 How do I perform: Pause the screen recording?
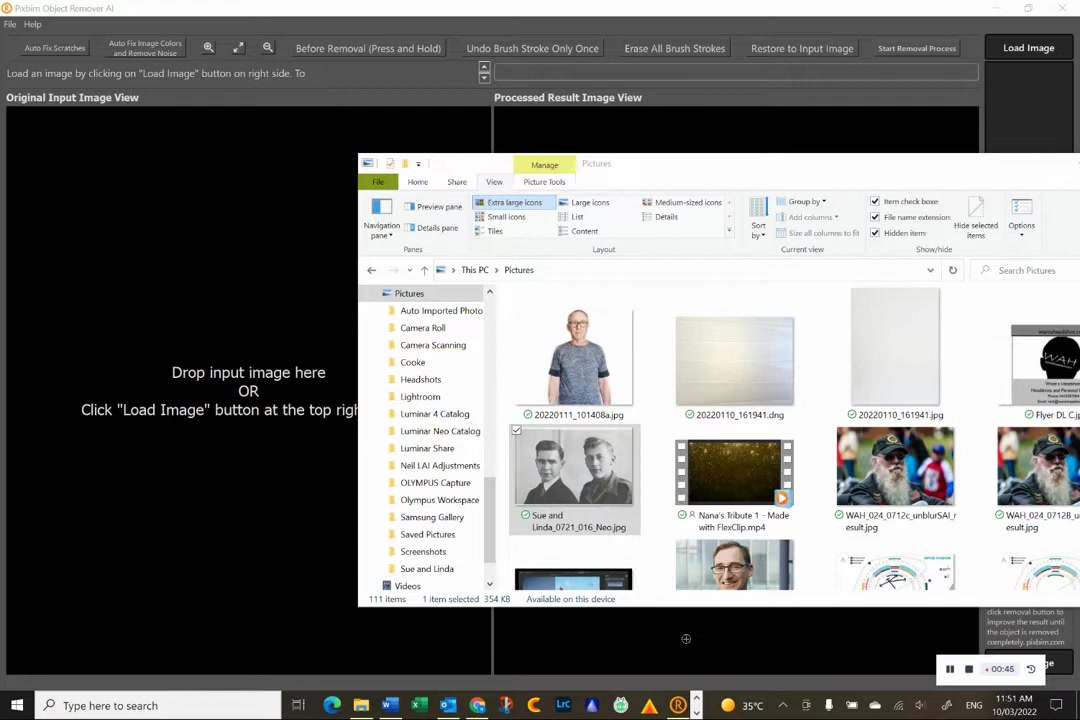(950, 669)
